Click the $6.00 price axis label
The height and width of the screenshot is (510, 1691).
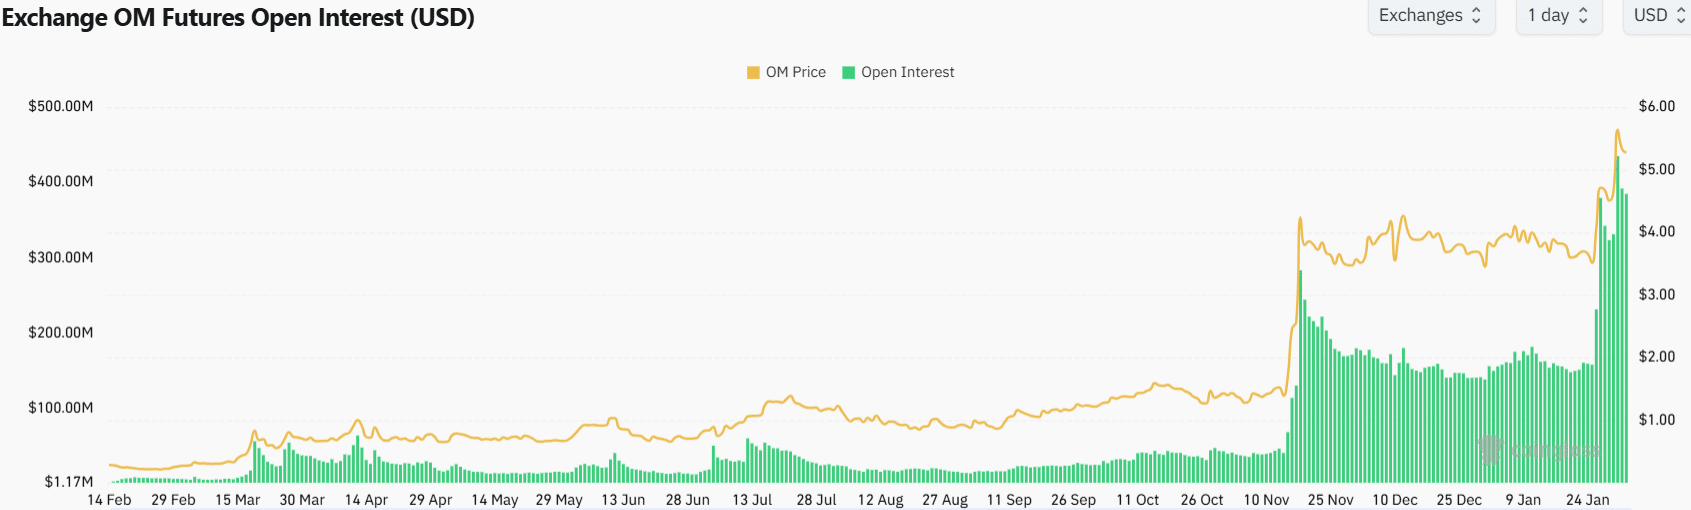1657,107
